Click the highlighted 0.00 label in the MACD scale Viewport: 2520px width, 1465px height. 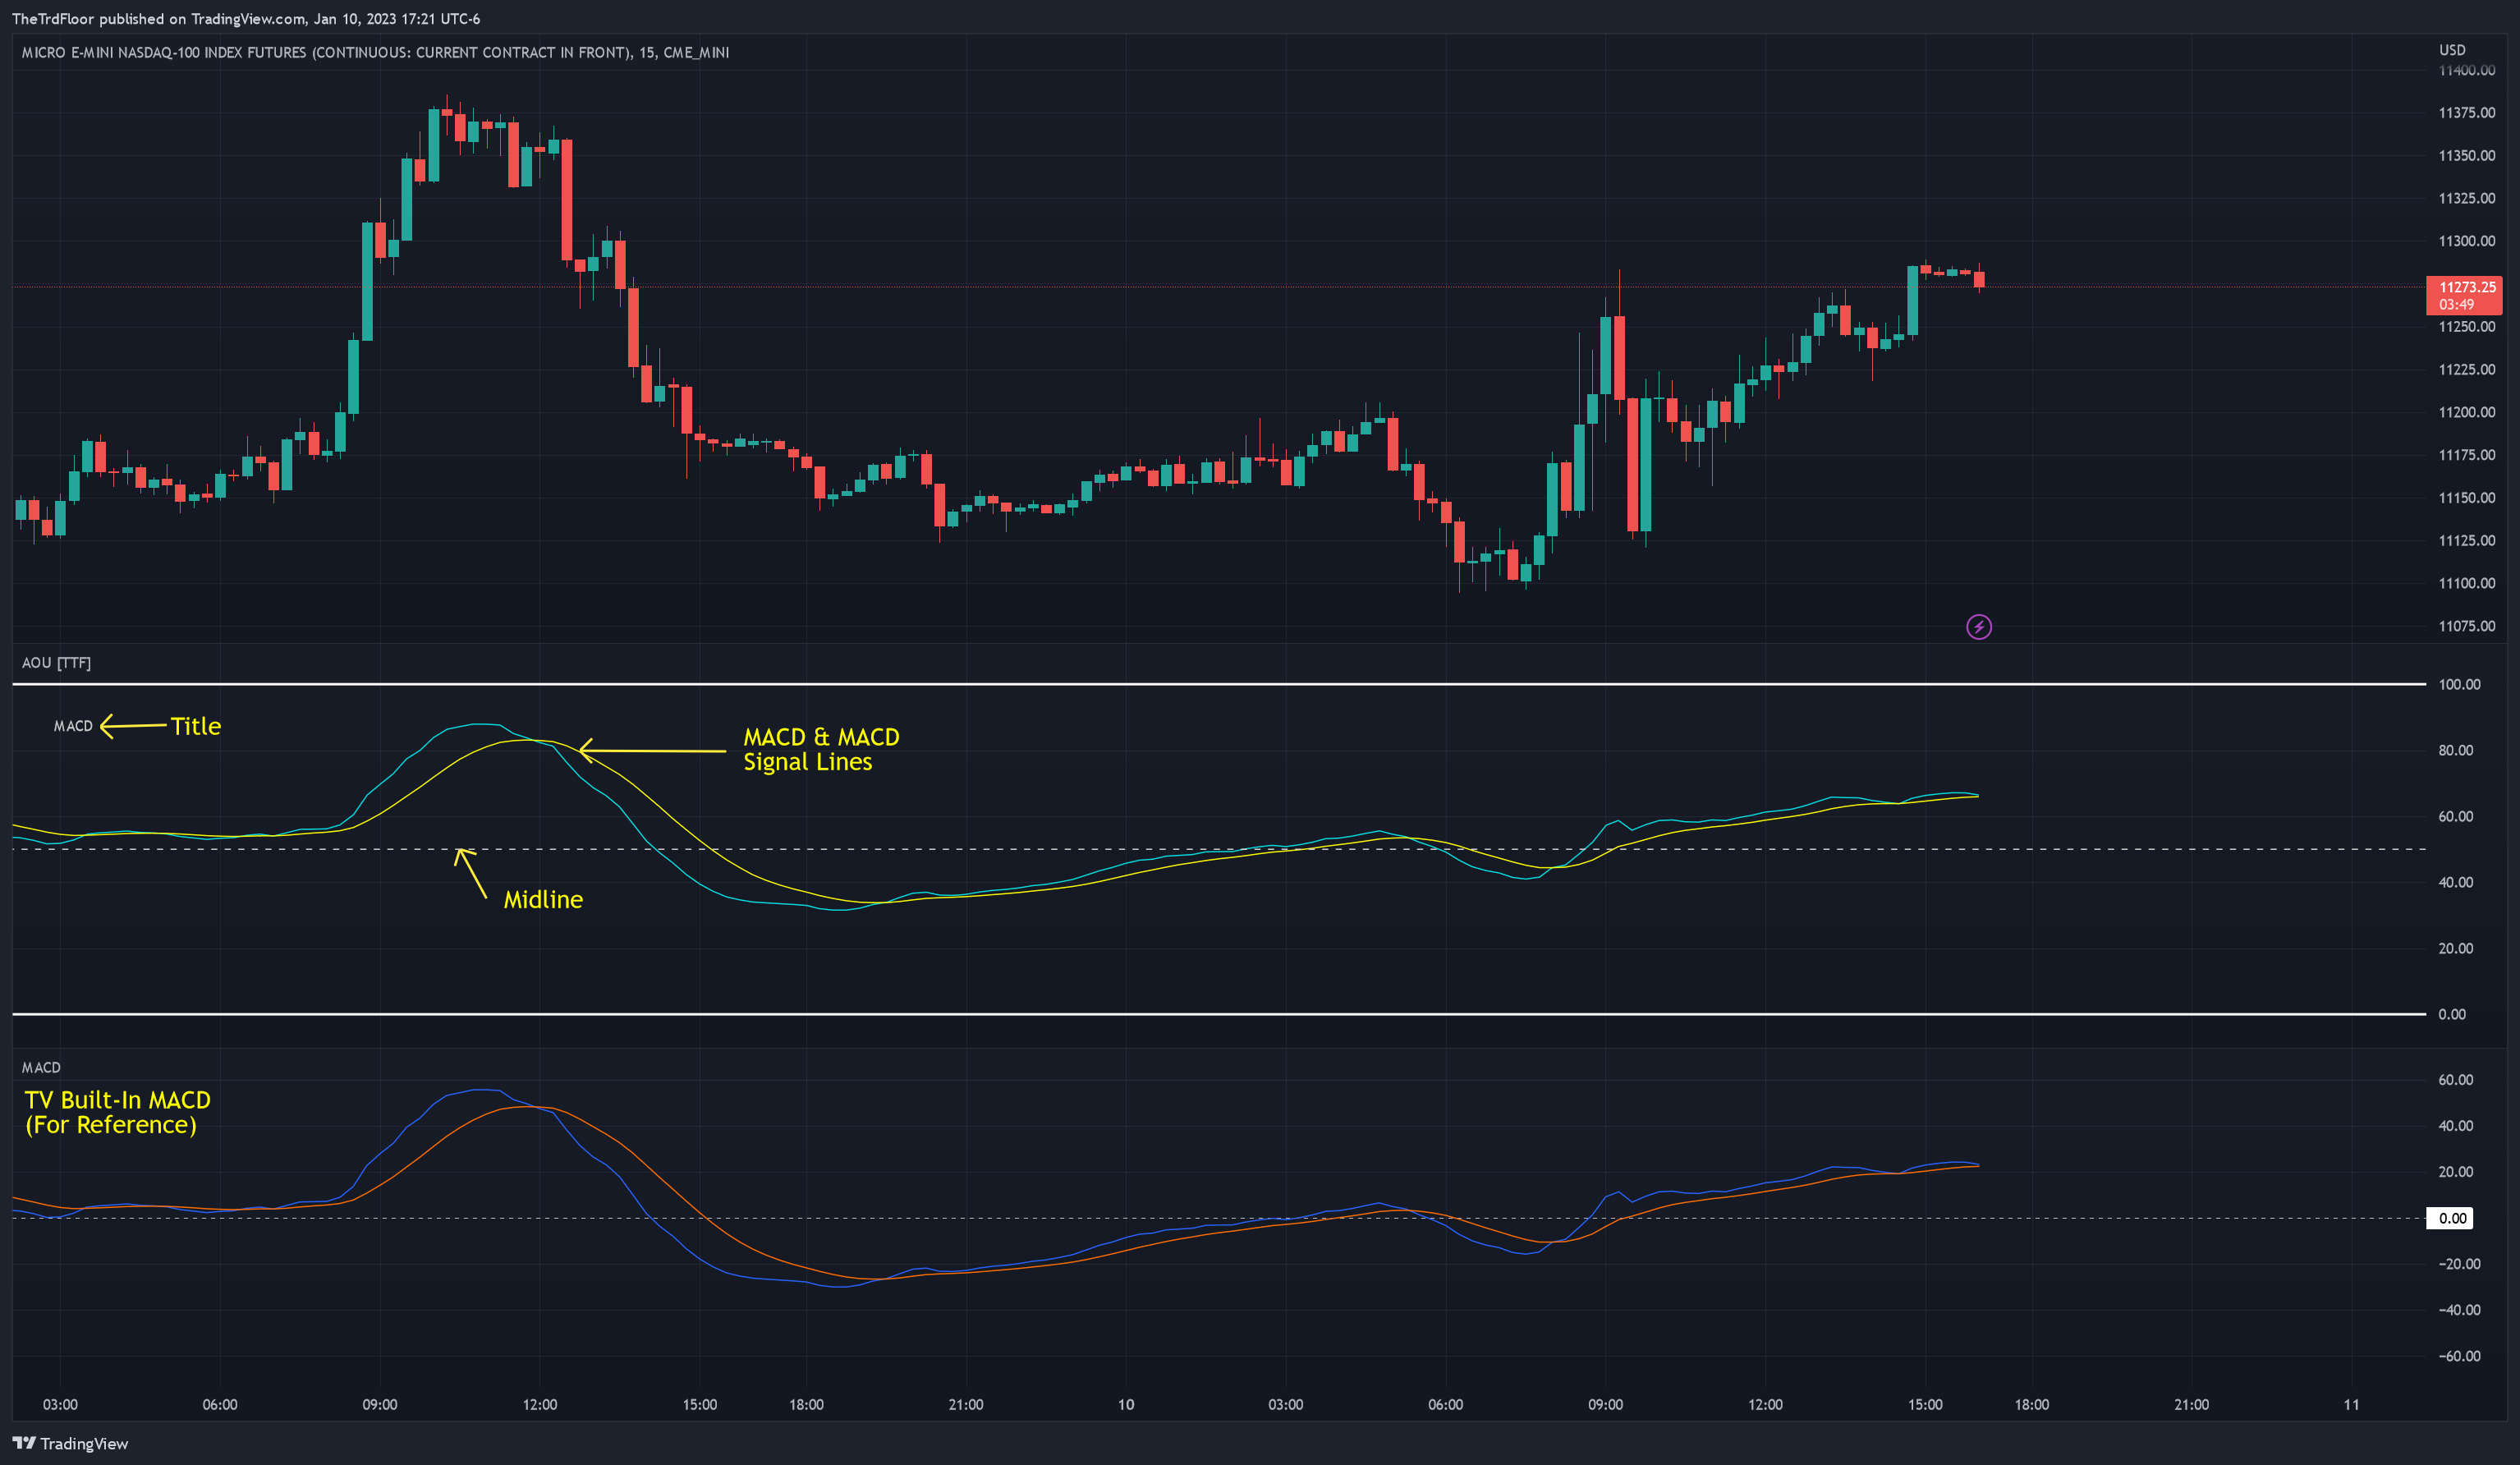[2451, 1218]
